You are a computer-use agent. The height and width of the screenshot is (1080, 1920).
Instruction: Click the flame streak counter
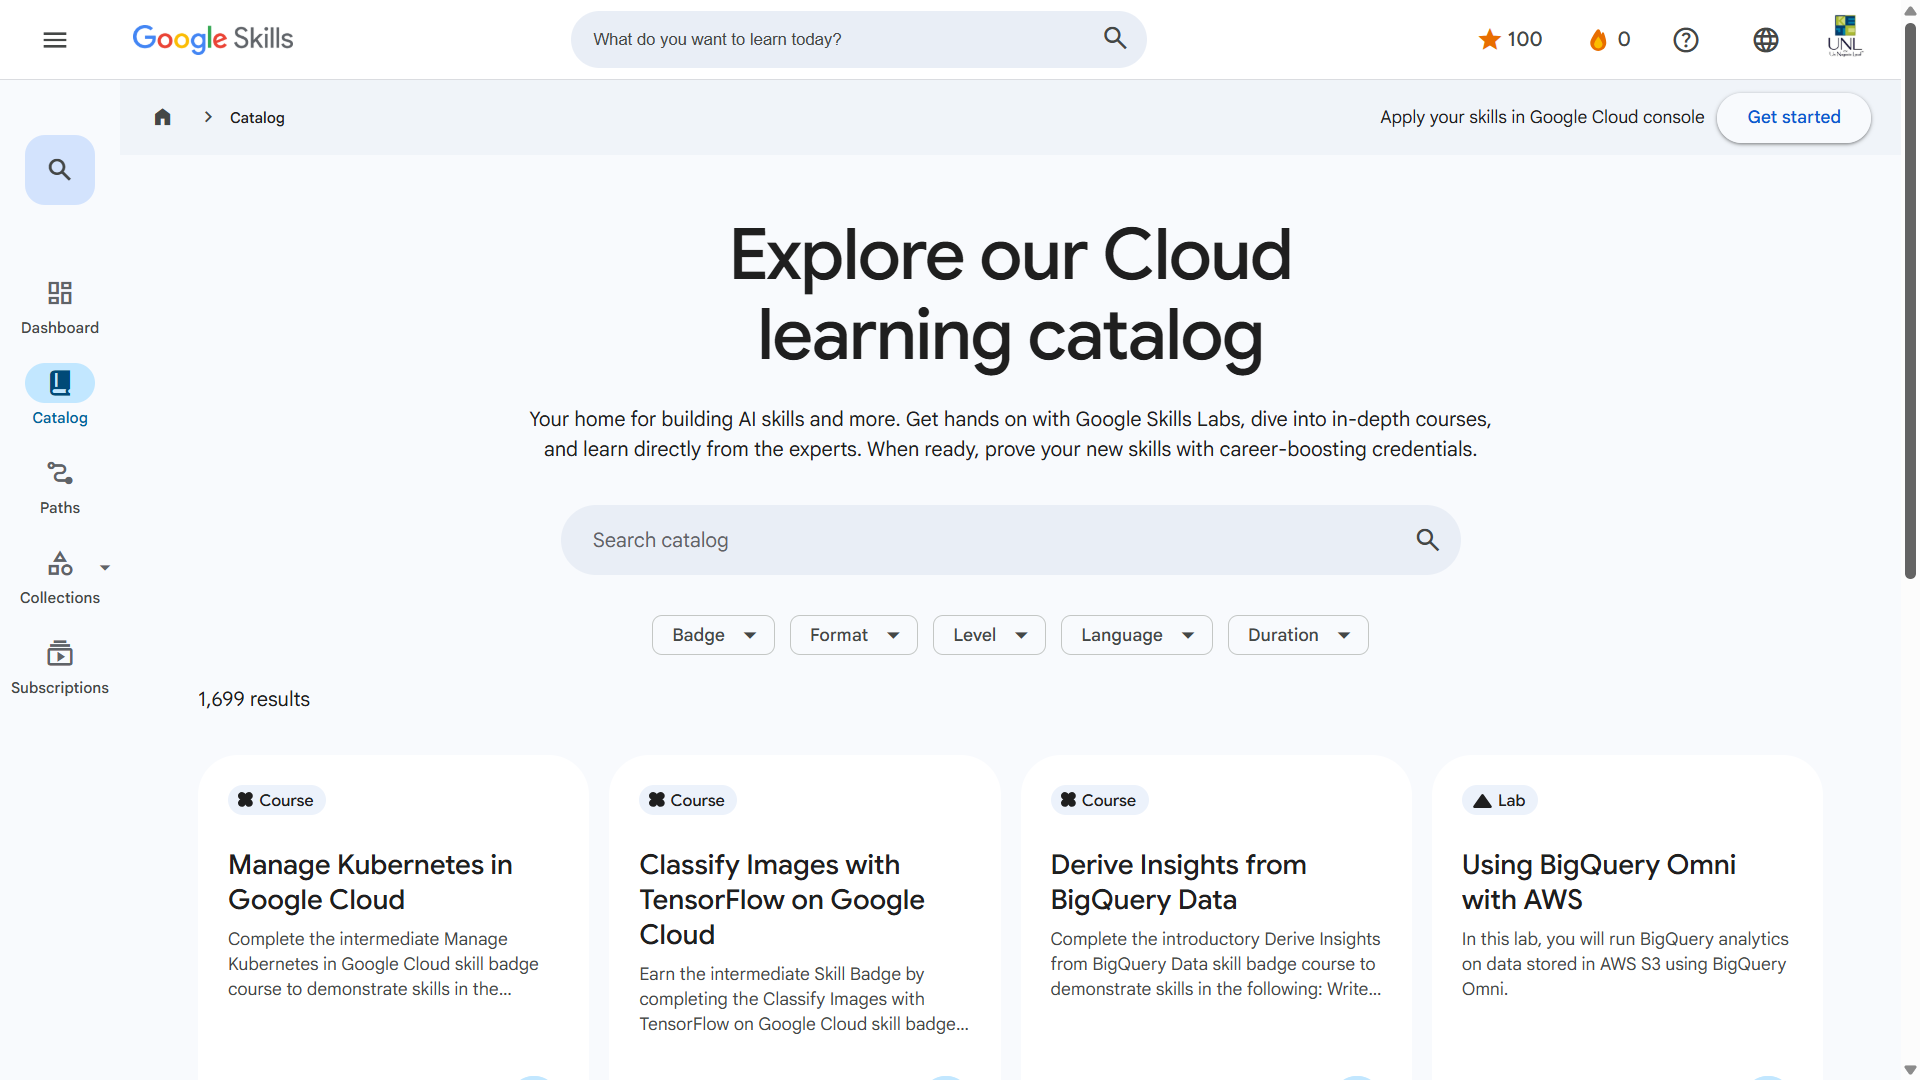1609,40
